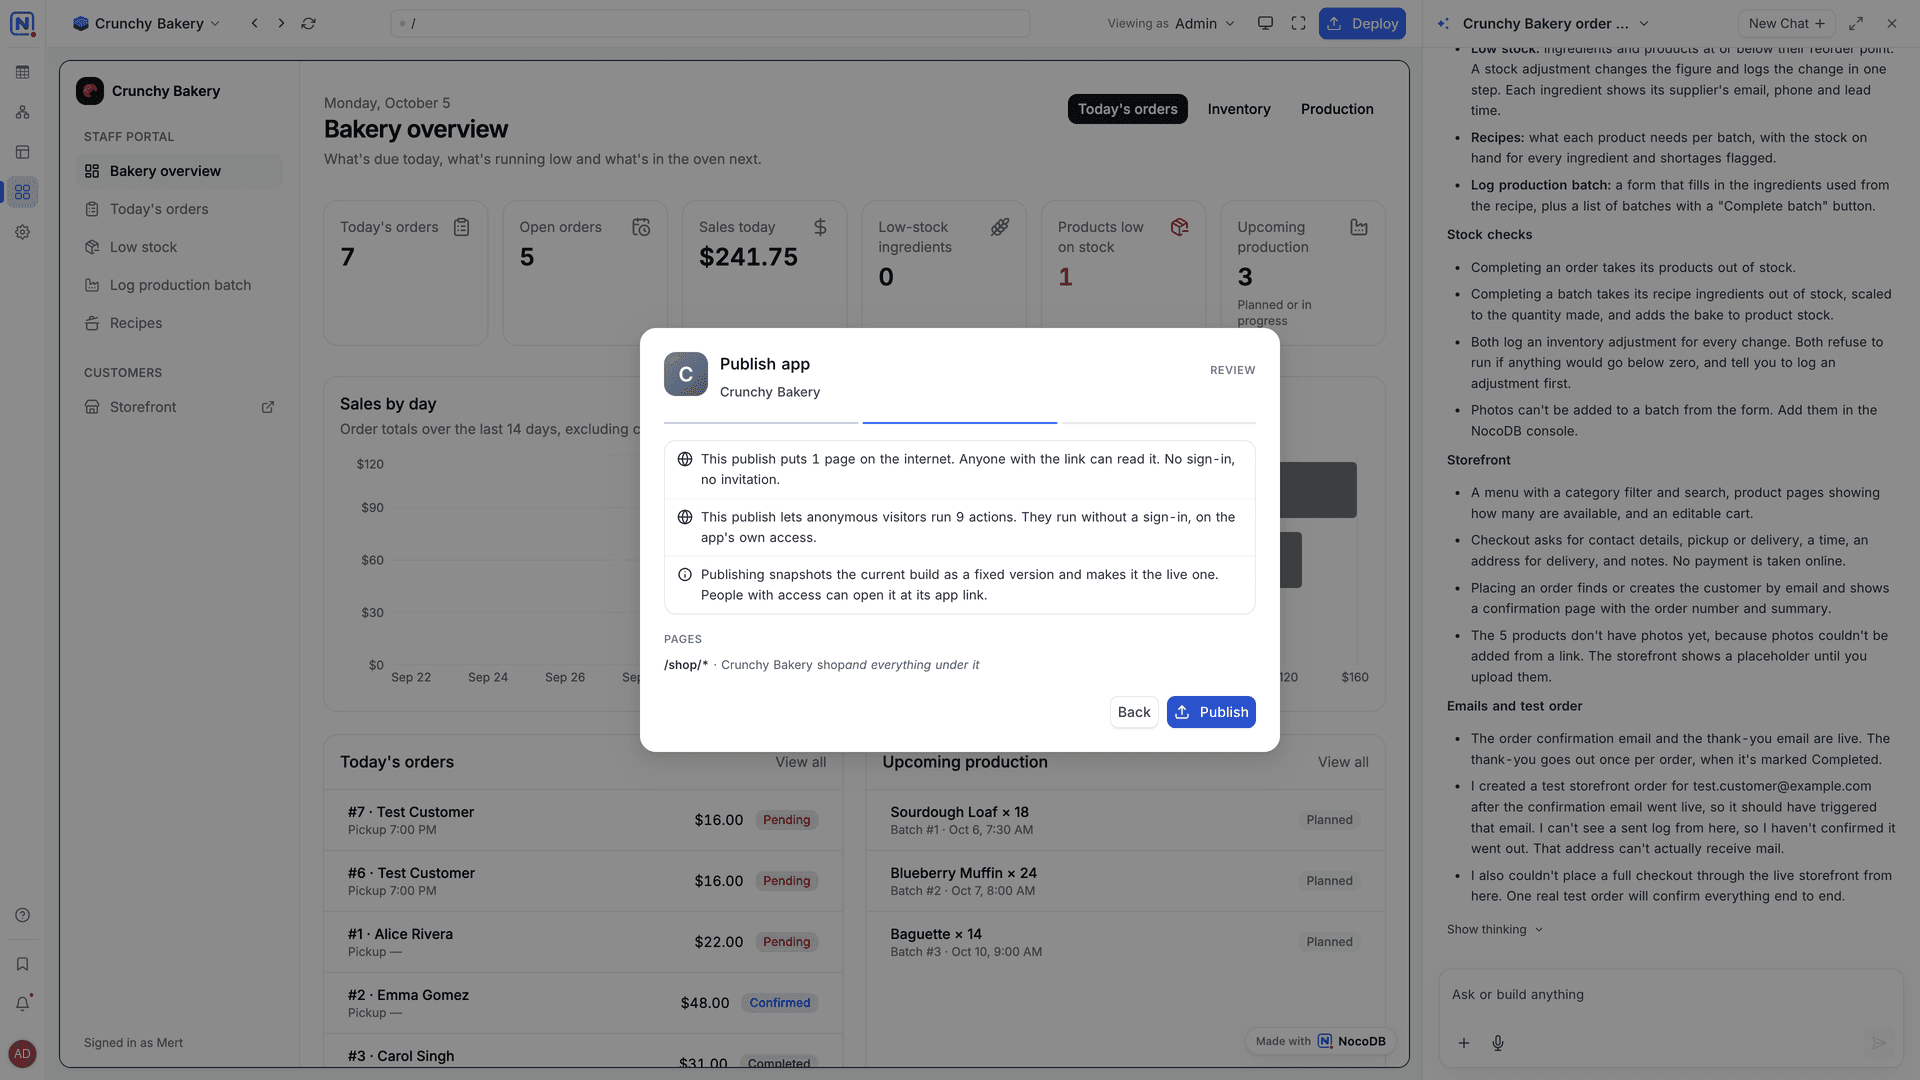Viewport: 1920px width, 1080px height.
Task: Click View all for Upcoming production
Action: pos(1343,762)
